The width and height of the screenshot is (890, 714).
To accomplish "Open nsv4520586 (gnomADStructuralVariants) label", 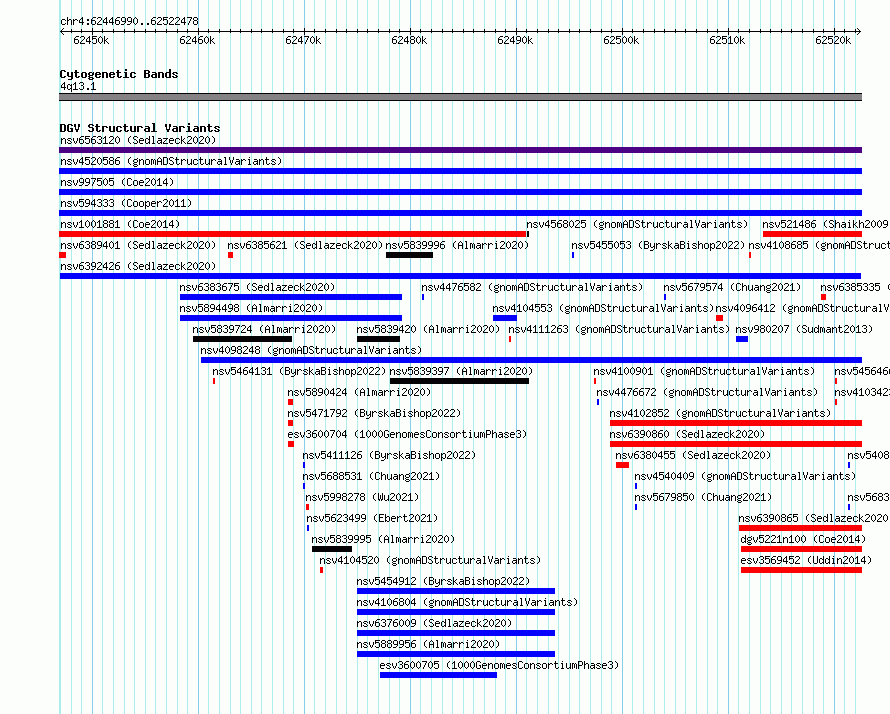I will tap(171, 161).
